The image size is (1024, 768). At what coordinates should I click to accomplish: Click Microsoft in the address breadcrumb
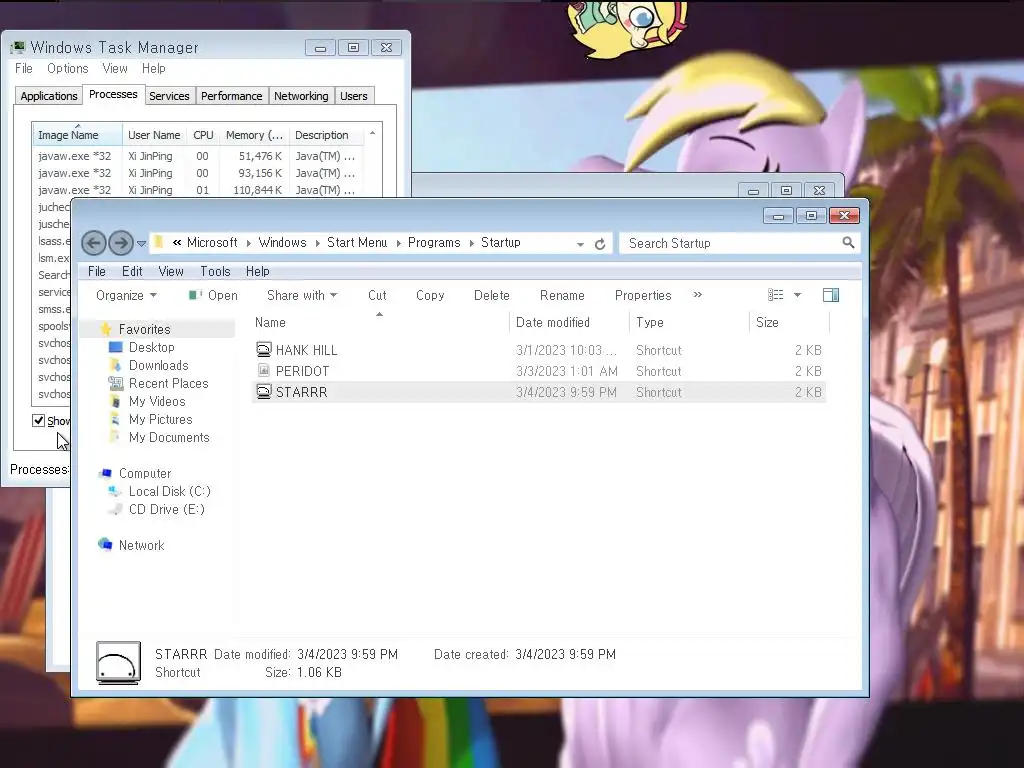click(212, 242)
